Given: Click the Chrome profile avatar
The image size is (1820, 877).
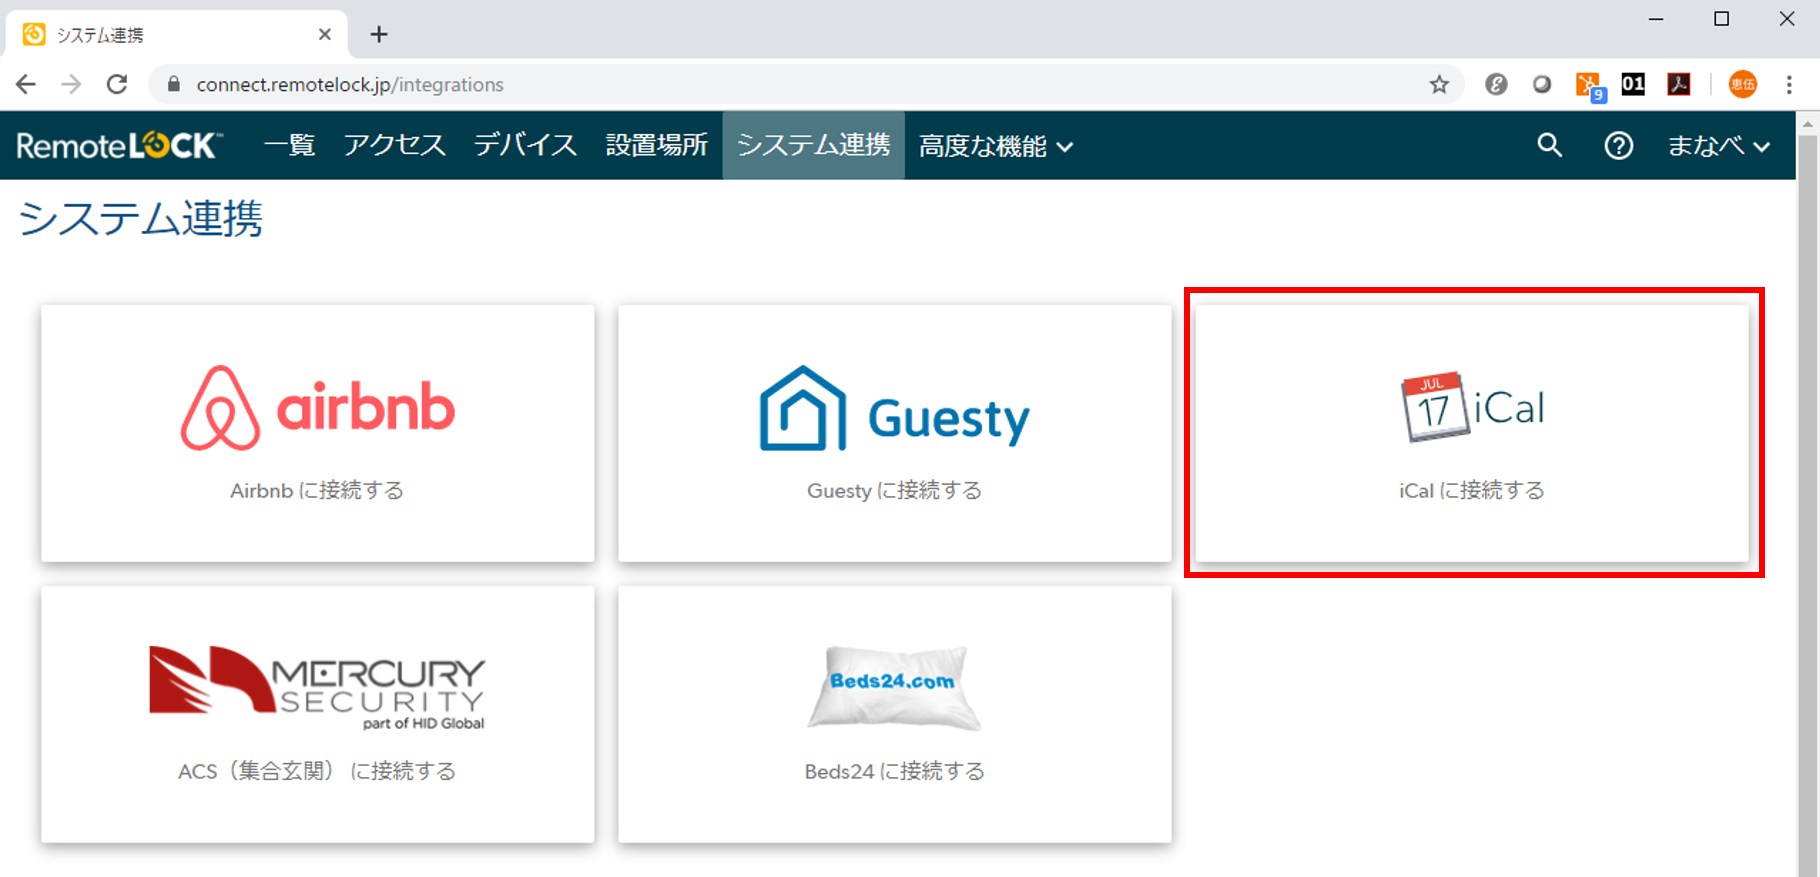Looking at the screenshot, I should coord(1743,85).
